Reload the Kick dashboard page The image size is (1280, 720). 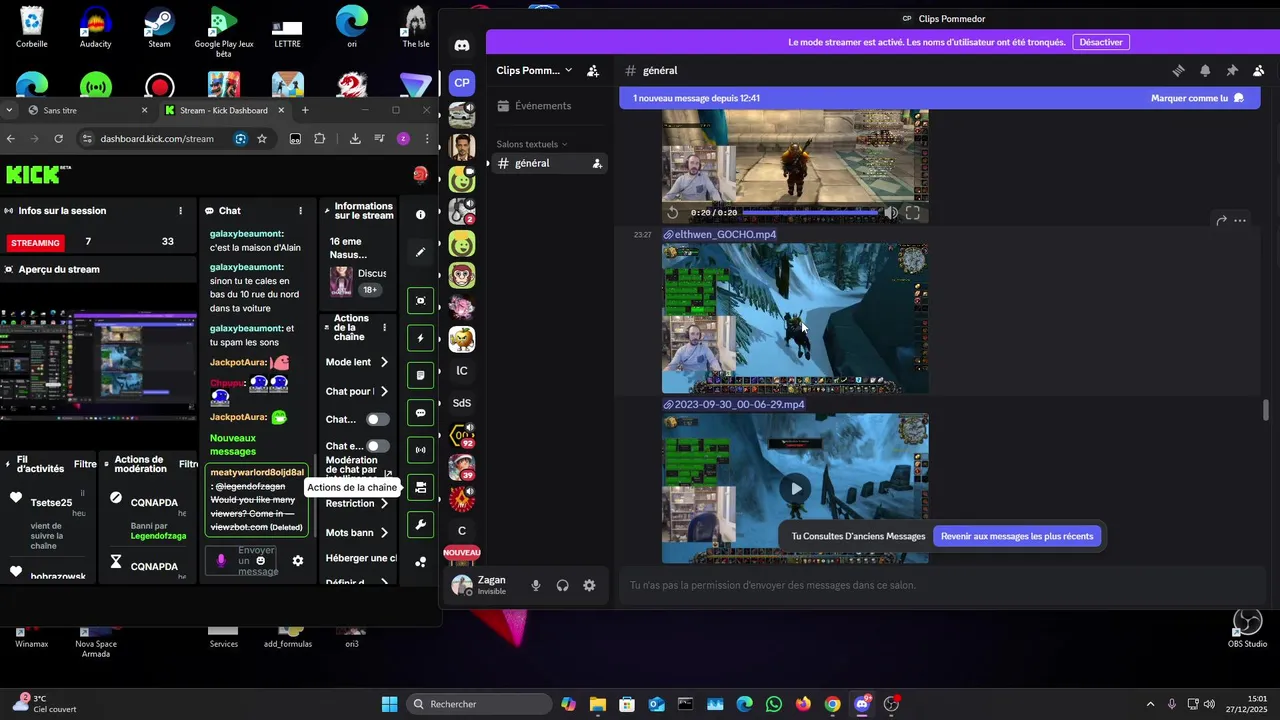[59, 139]
